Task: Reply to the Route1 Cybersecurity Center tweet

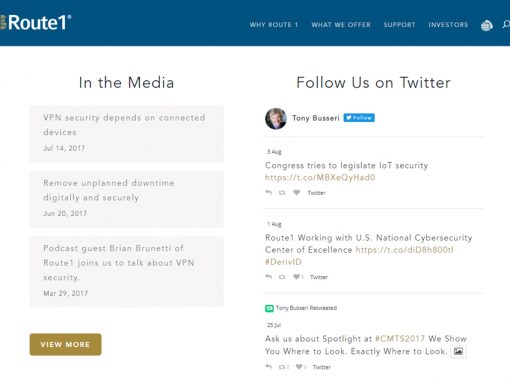Action: [269, 277]
